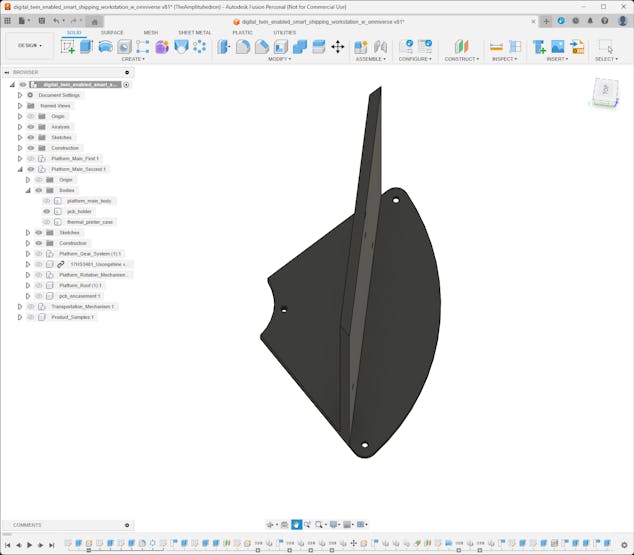
Task: Open the data panel grid icon
Action: 8,20
